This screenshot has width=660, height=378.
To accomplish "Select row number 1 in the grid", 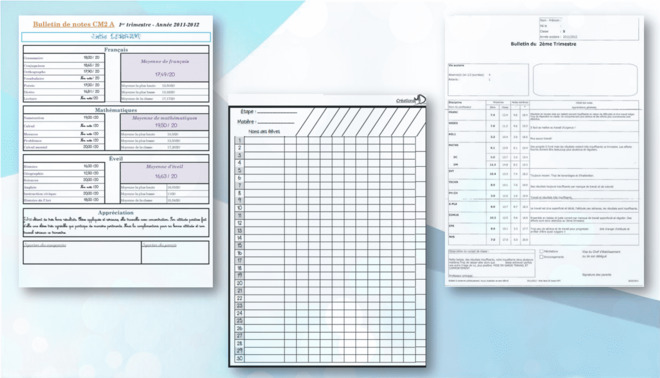I will tap(240, 141).
